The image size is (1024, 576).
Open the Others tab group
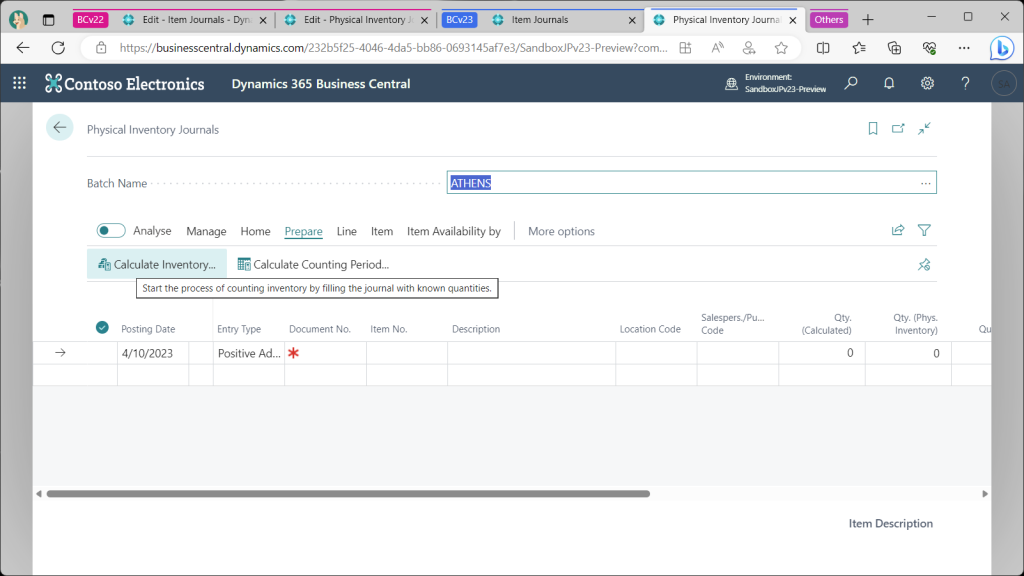[x=829, y=20]
